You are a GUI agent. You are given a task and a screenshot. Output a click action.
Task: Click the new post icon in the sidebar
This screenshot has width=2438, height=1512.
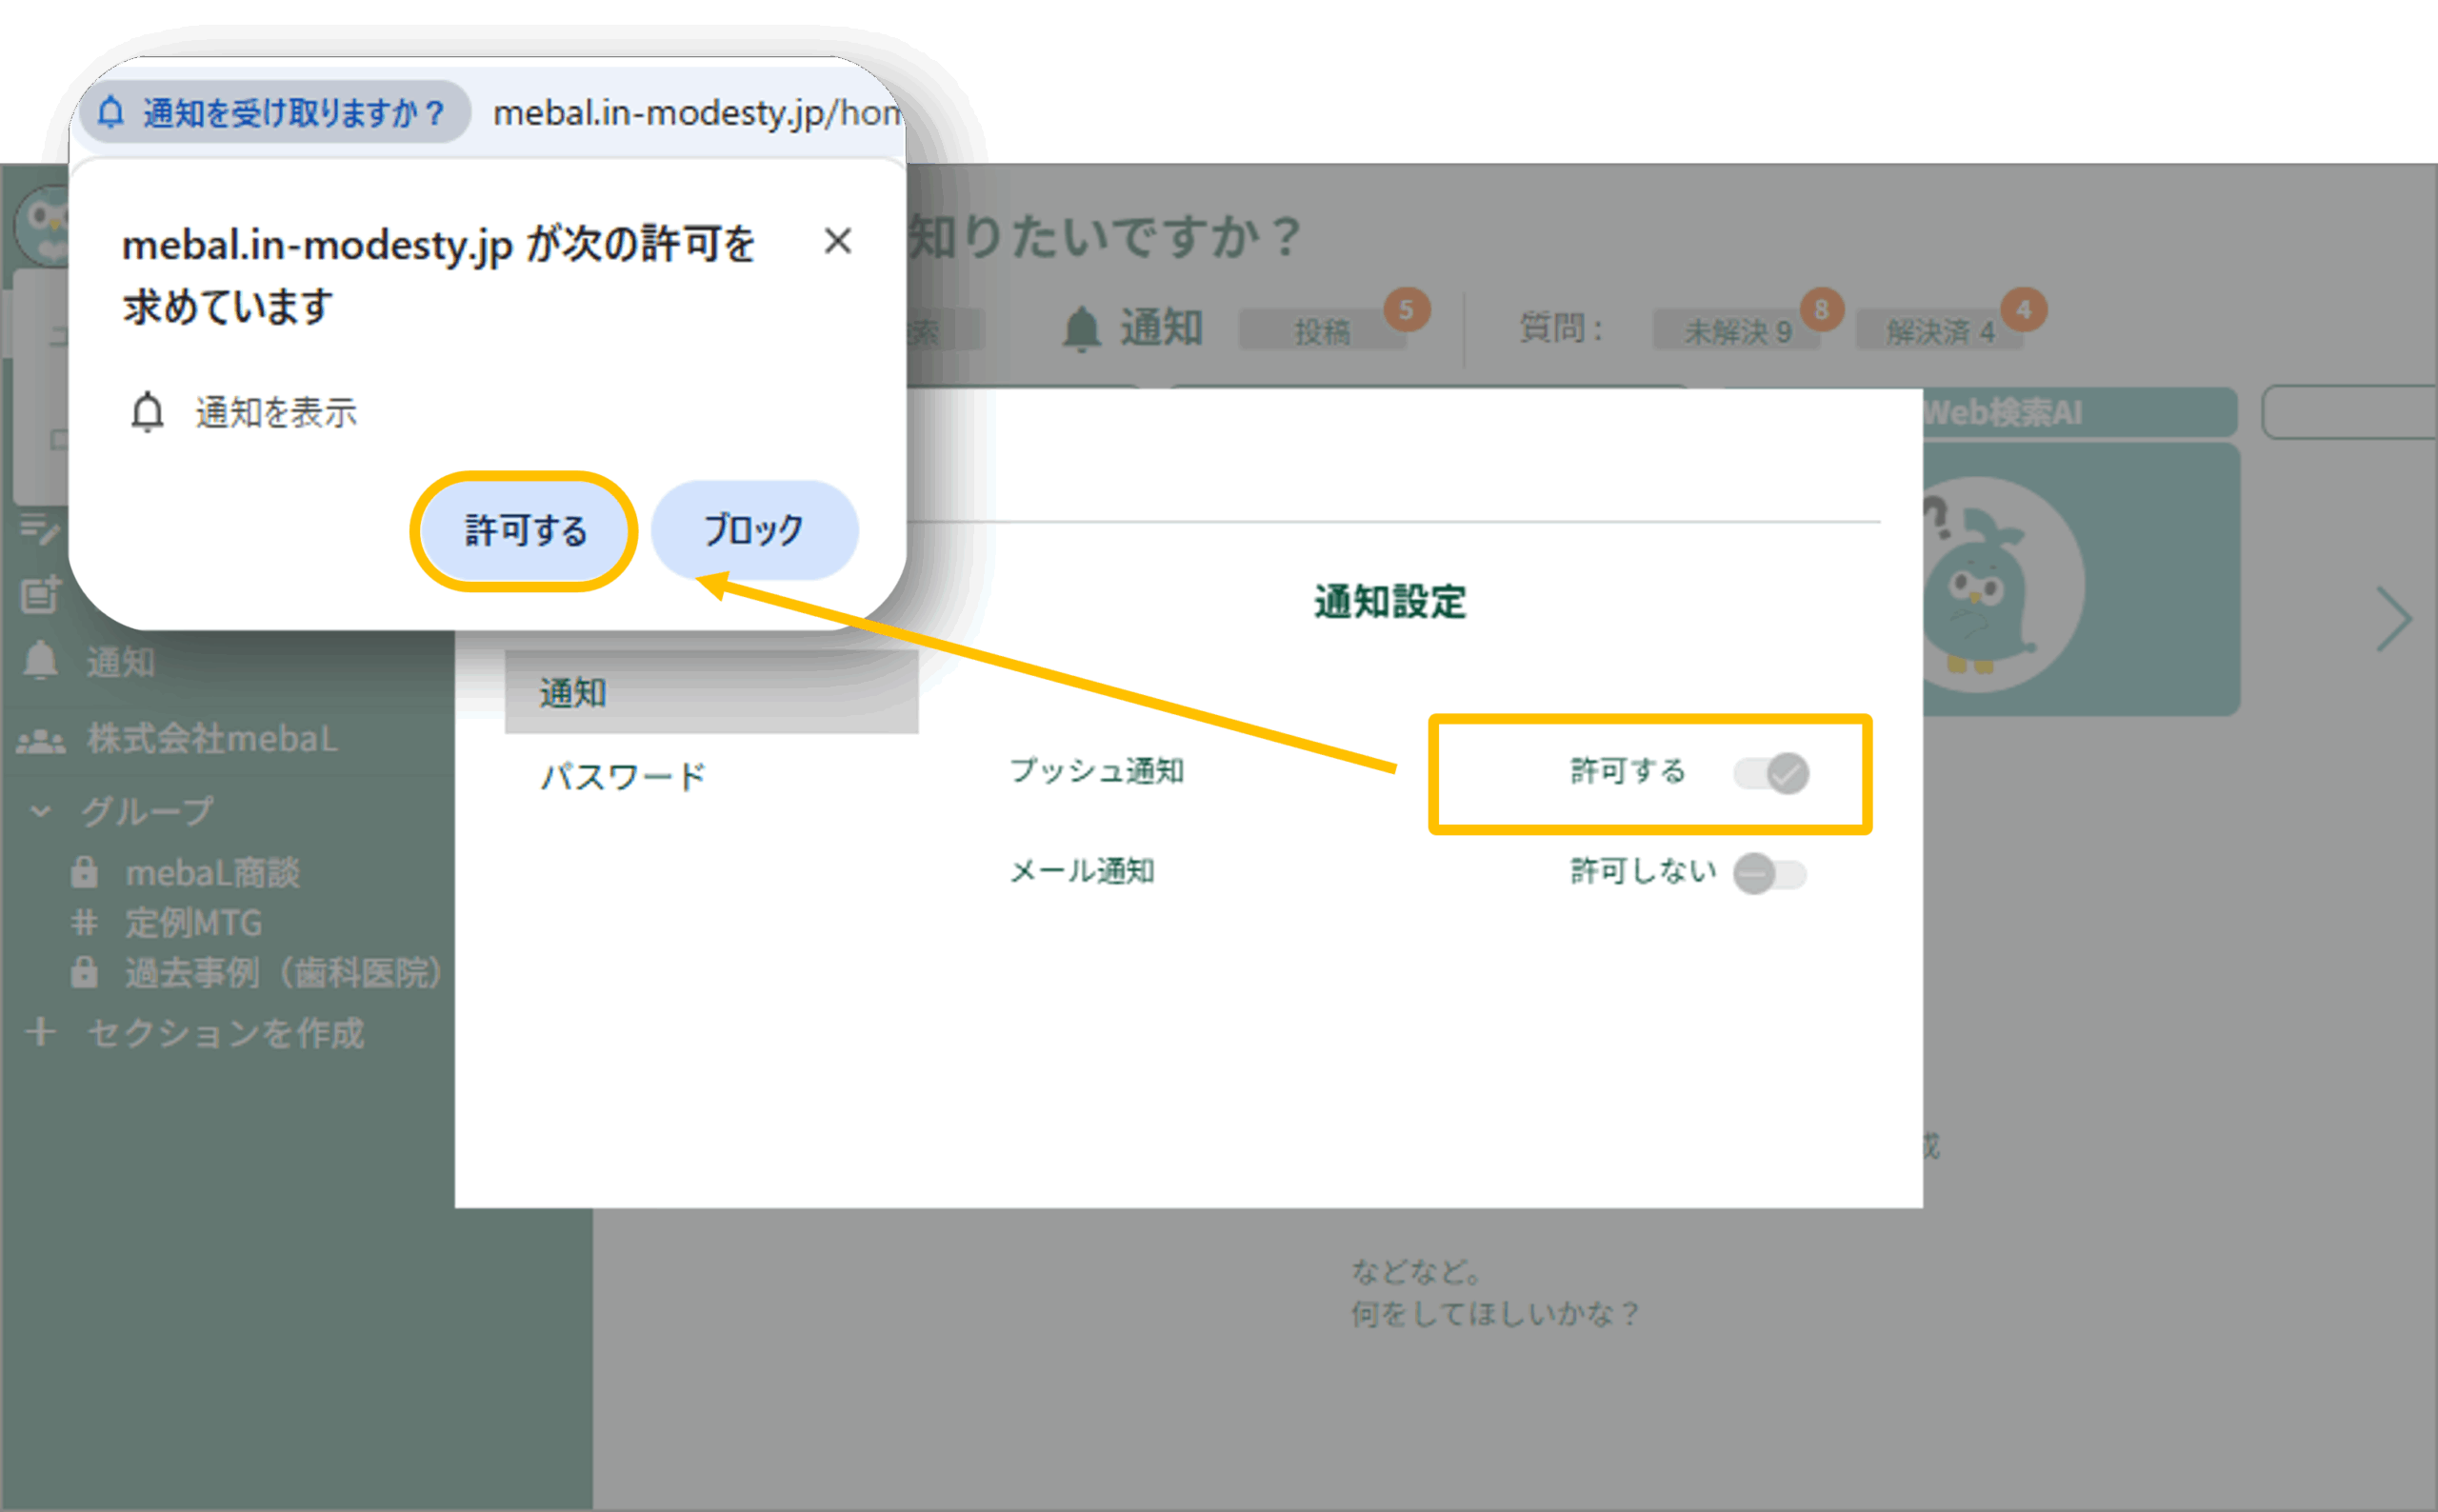(x=41, y=594)
